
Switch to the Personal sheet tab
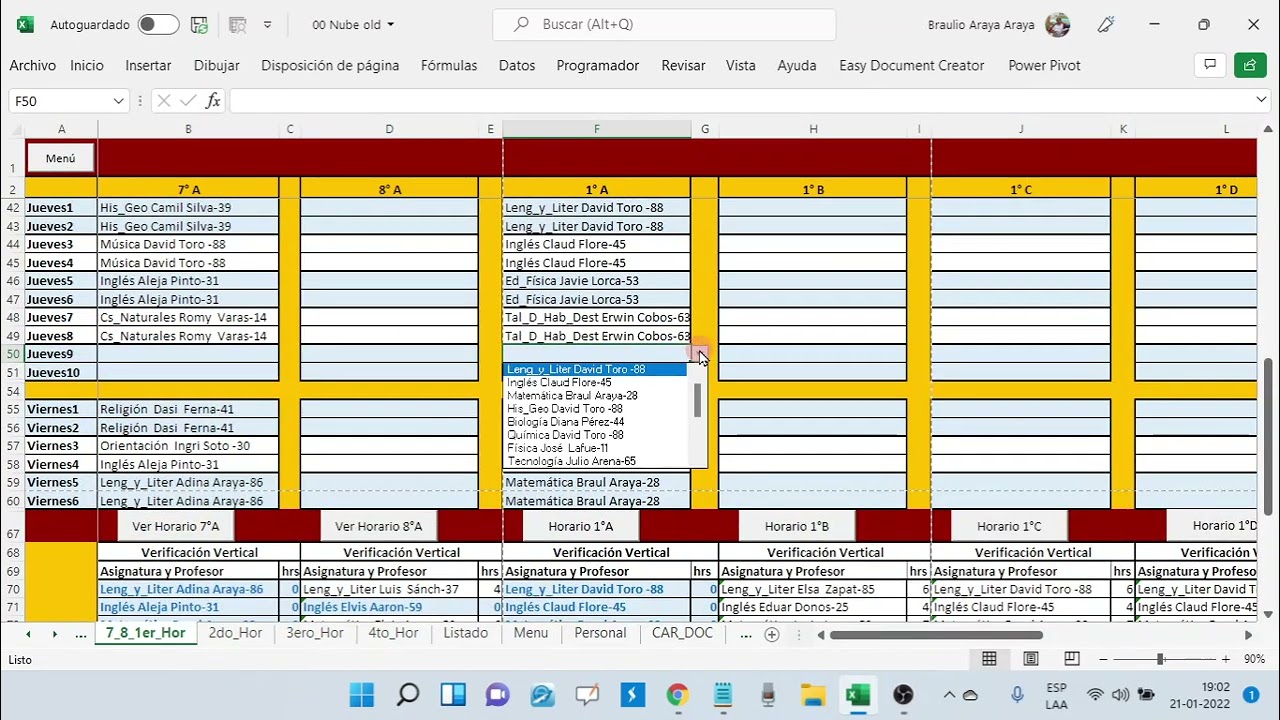[600, 633]
